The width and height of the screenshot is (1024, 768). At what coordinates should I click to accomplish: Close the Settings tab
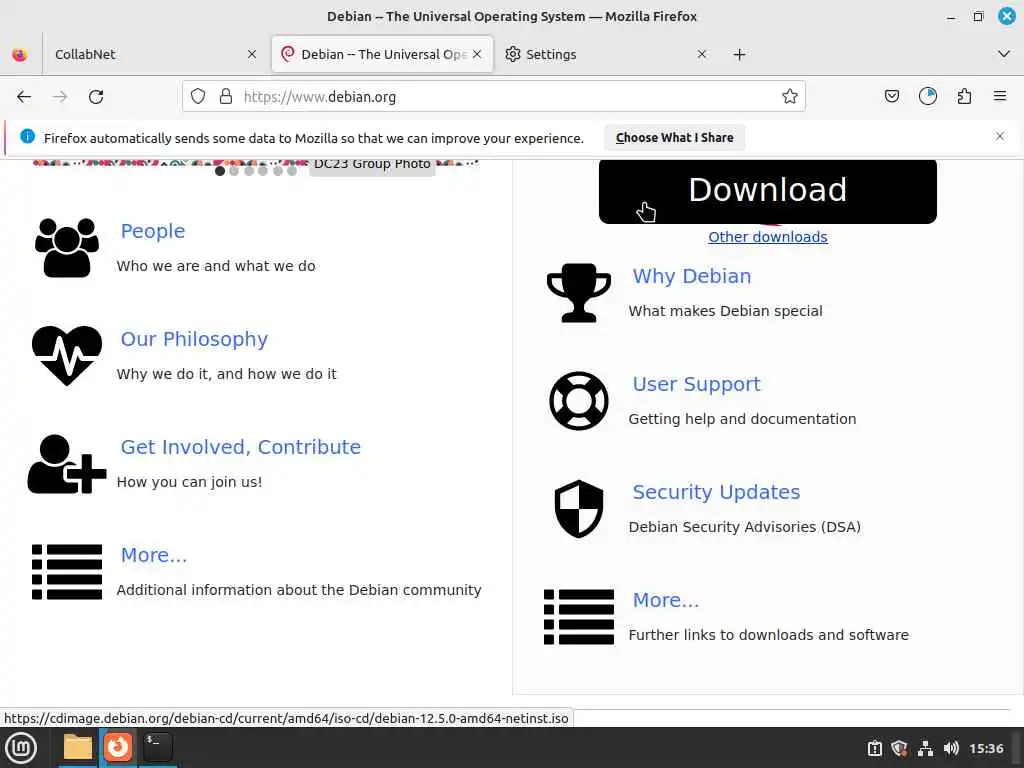click(x=701, y=54)
